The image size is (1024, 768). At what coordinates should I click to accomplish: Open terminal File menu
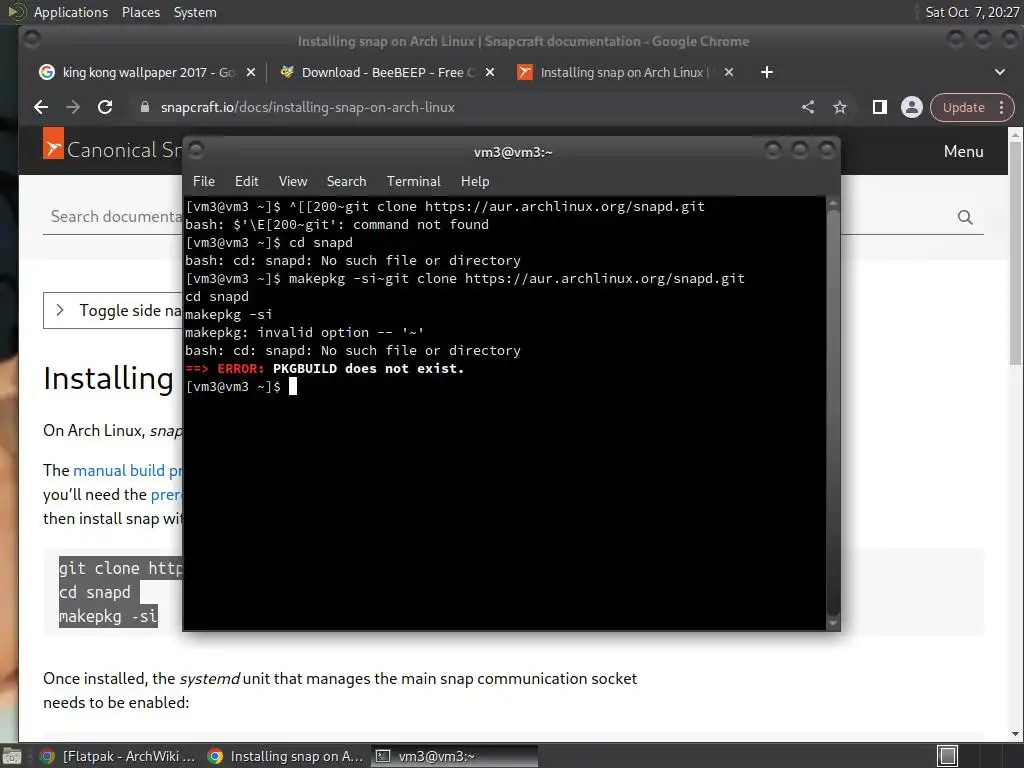(x=204, y=181)
